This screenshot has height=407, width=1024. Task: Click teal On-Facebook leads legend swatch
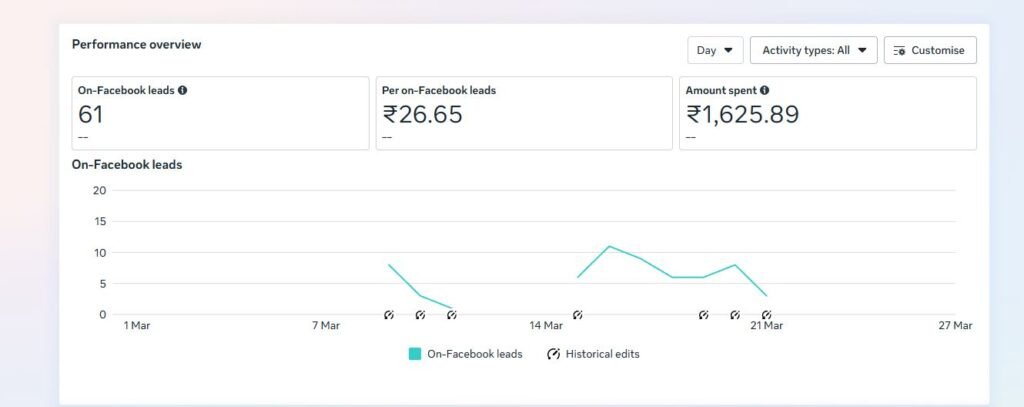click(415, 354)
